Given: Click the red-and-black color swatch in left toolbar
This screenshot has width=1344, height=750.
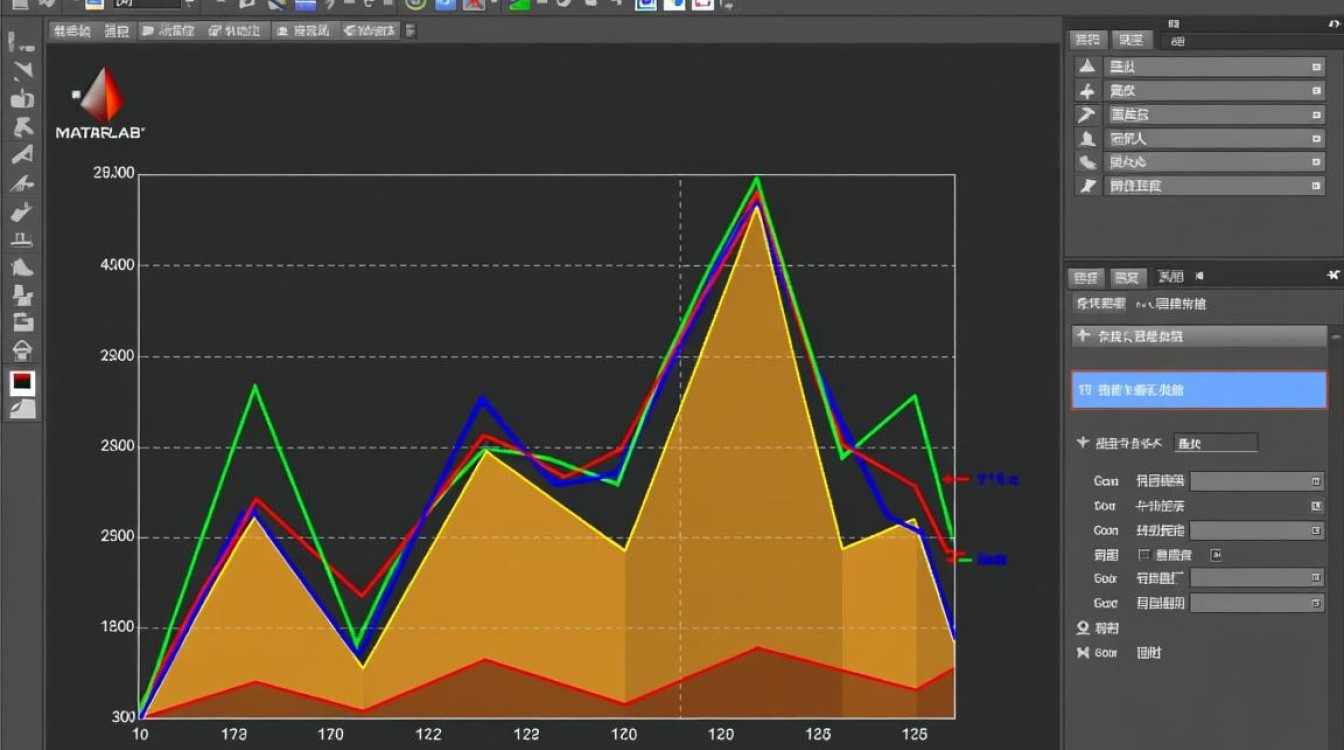Looking at the screenshot, I should (22, 382).
